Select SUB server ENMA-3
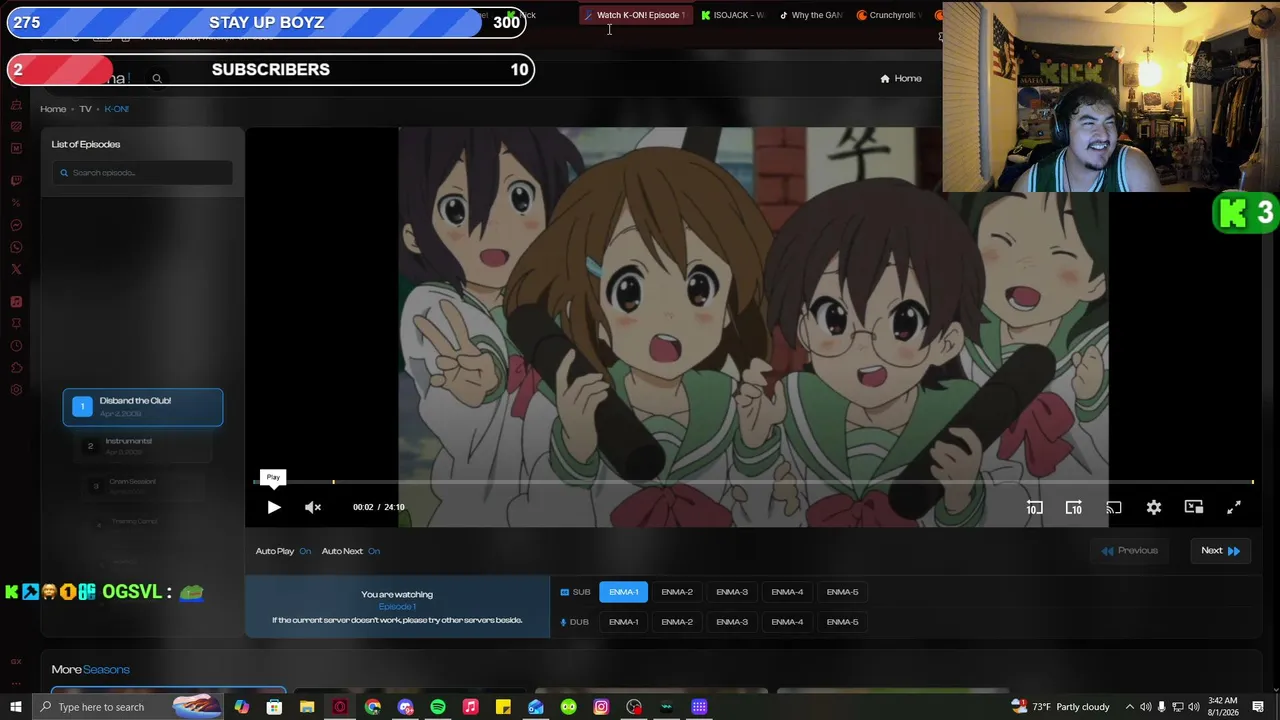This screenshot has height=720, width=1280. [732, 592]
